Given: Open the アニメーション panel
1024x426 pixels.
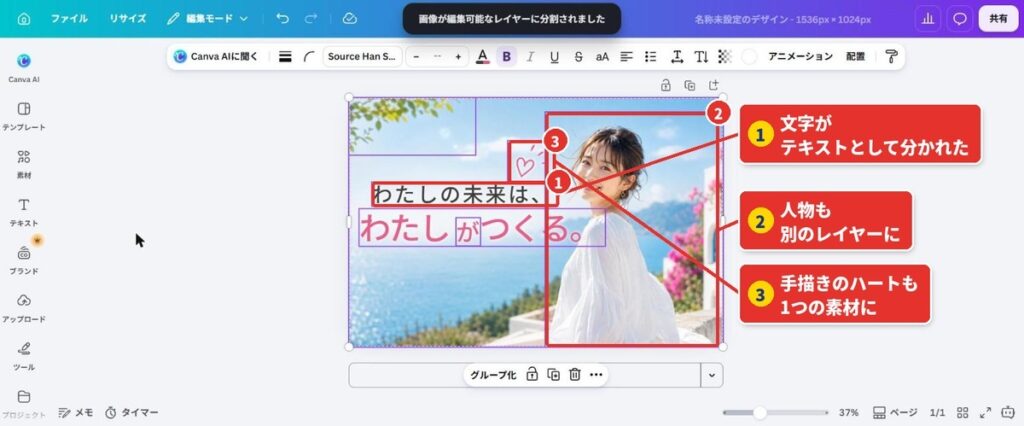Looking at the screenshot, I should [x=800, y=57].
